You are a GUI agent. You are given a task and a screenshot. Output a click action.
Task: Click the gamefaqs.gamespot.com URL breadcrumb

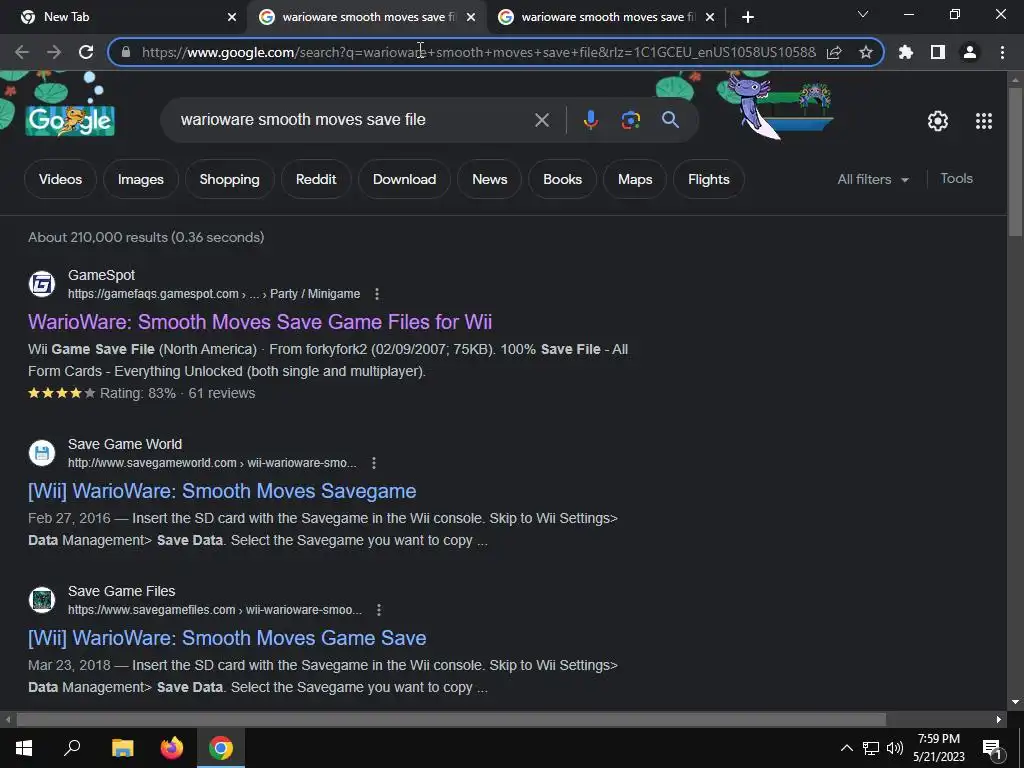pos(214,294)
